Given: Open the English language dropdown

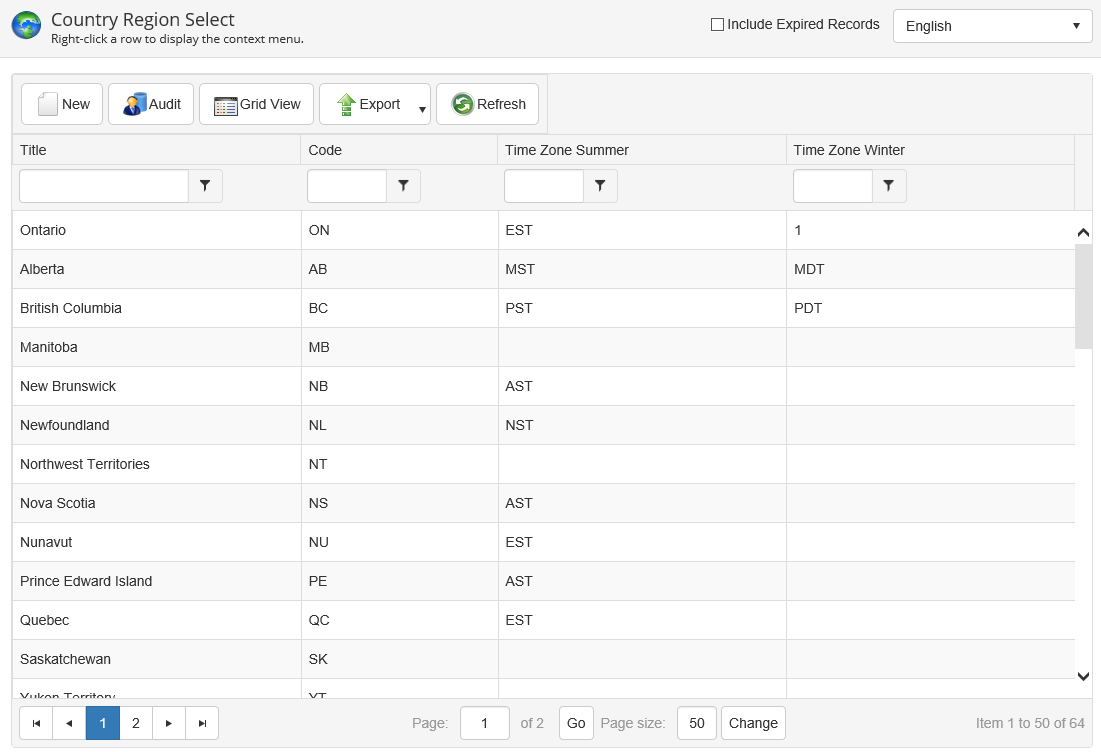Looking at the screenshot, I should (x=992, y=26).
